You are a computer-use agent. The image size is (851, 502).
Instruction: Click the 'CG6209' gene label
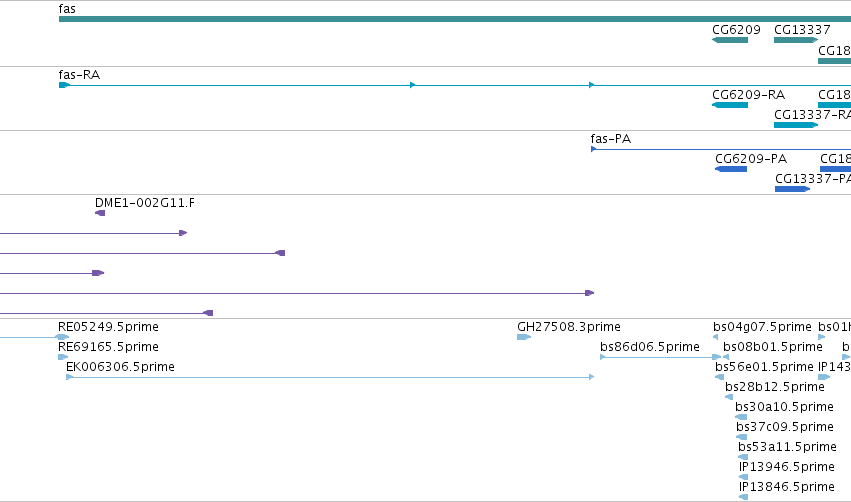(x=736, y=30)
